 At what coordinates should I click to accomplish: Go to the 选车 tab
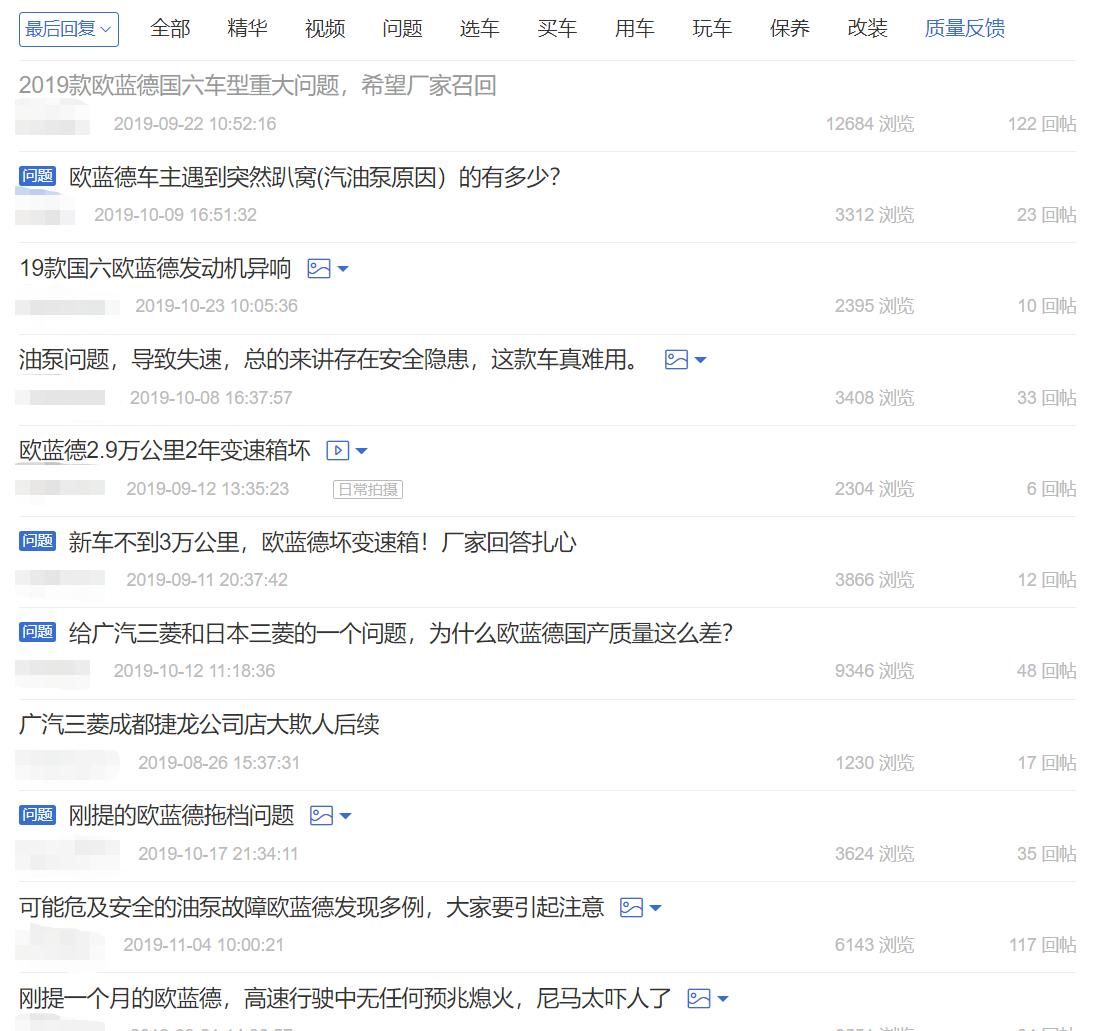[480, 29]
